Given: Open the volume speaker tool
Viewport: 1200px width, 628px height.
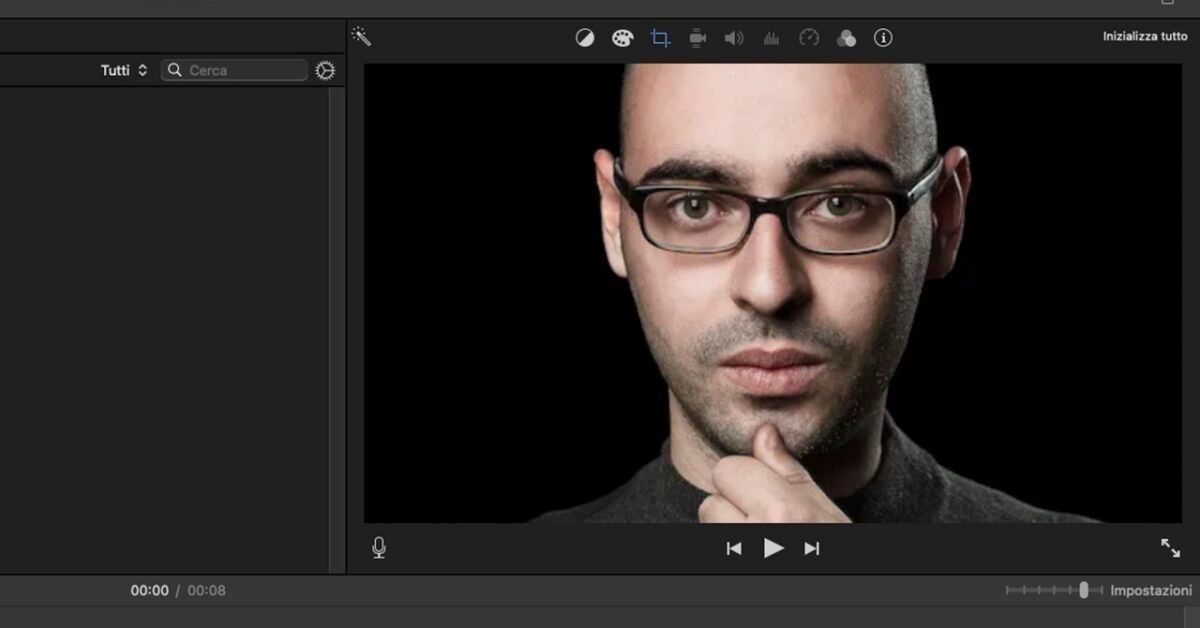Looking at the screenshot, I should 734,38.
